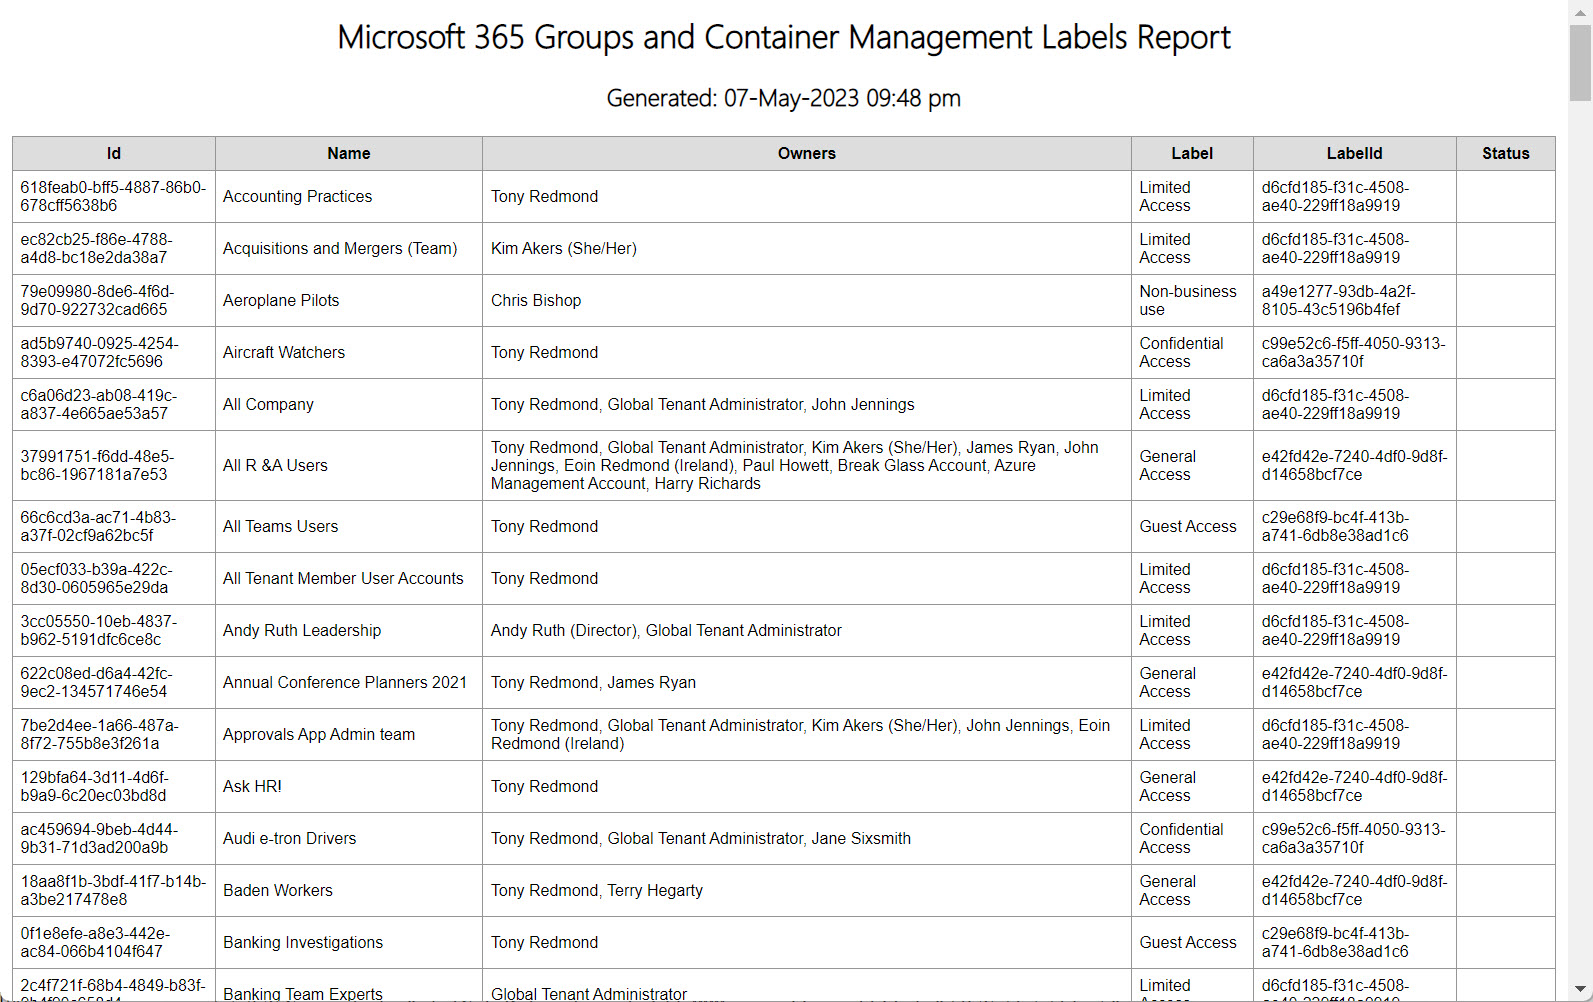Click the Owners column header
1593x1002 pixels.
(x=806, y=153)
